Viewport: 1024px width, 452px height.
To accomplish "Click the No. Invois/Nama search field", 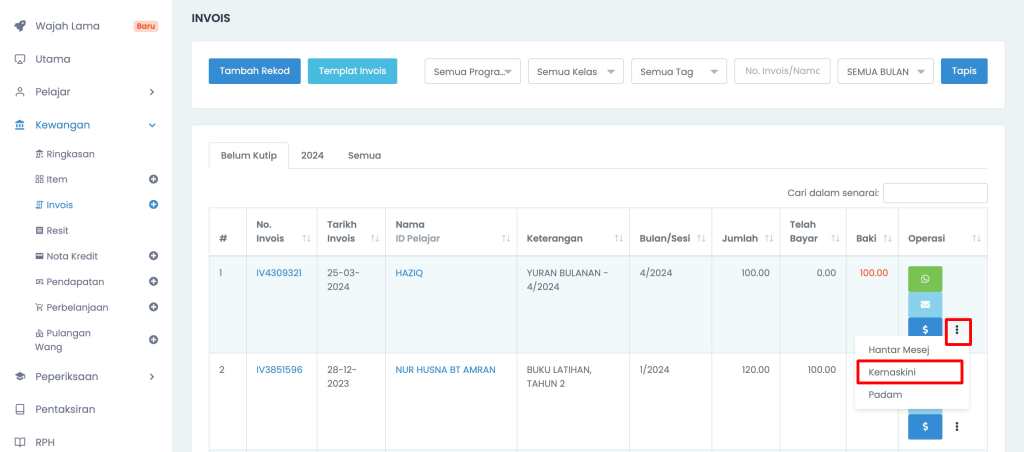I will click(x=782, y=71).
